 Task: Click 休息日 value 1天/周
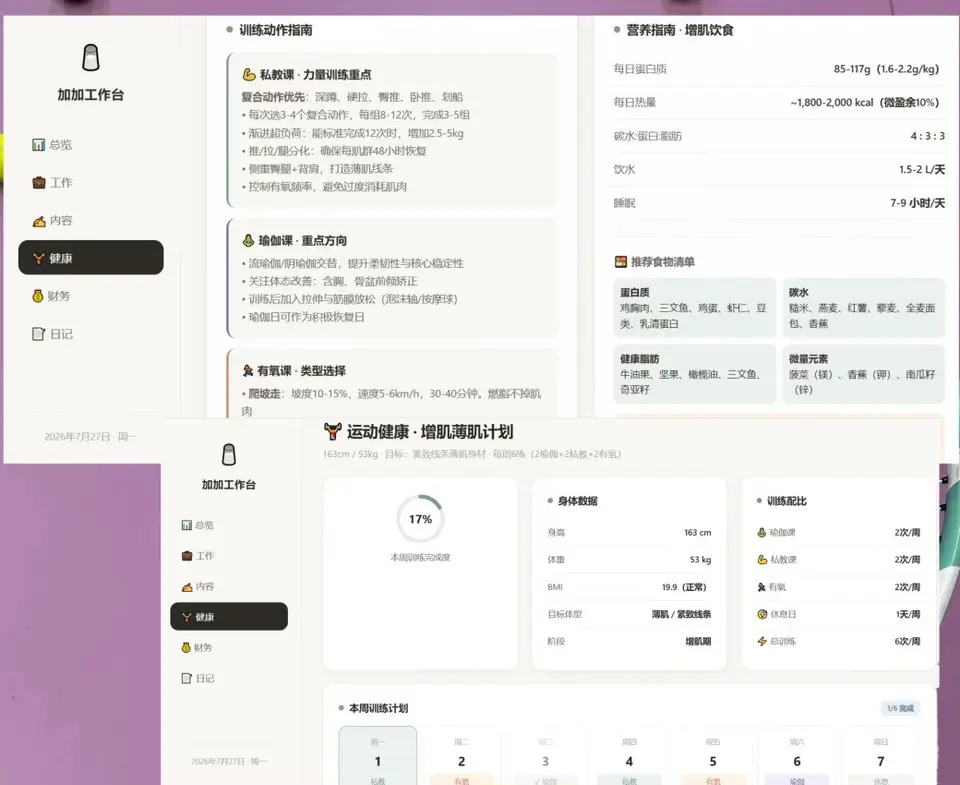(x=908, y=614)
